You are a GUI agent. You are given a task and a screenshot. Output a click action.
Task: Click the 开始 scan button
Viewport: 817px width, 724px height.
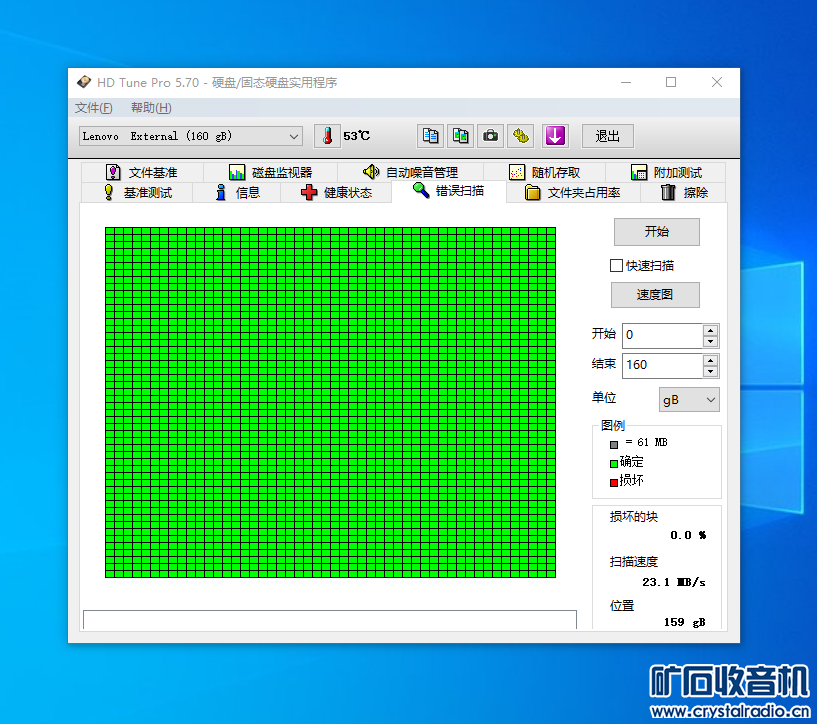pyautogui.click(x=657, y=232)
